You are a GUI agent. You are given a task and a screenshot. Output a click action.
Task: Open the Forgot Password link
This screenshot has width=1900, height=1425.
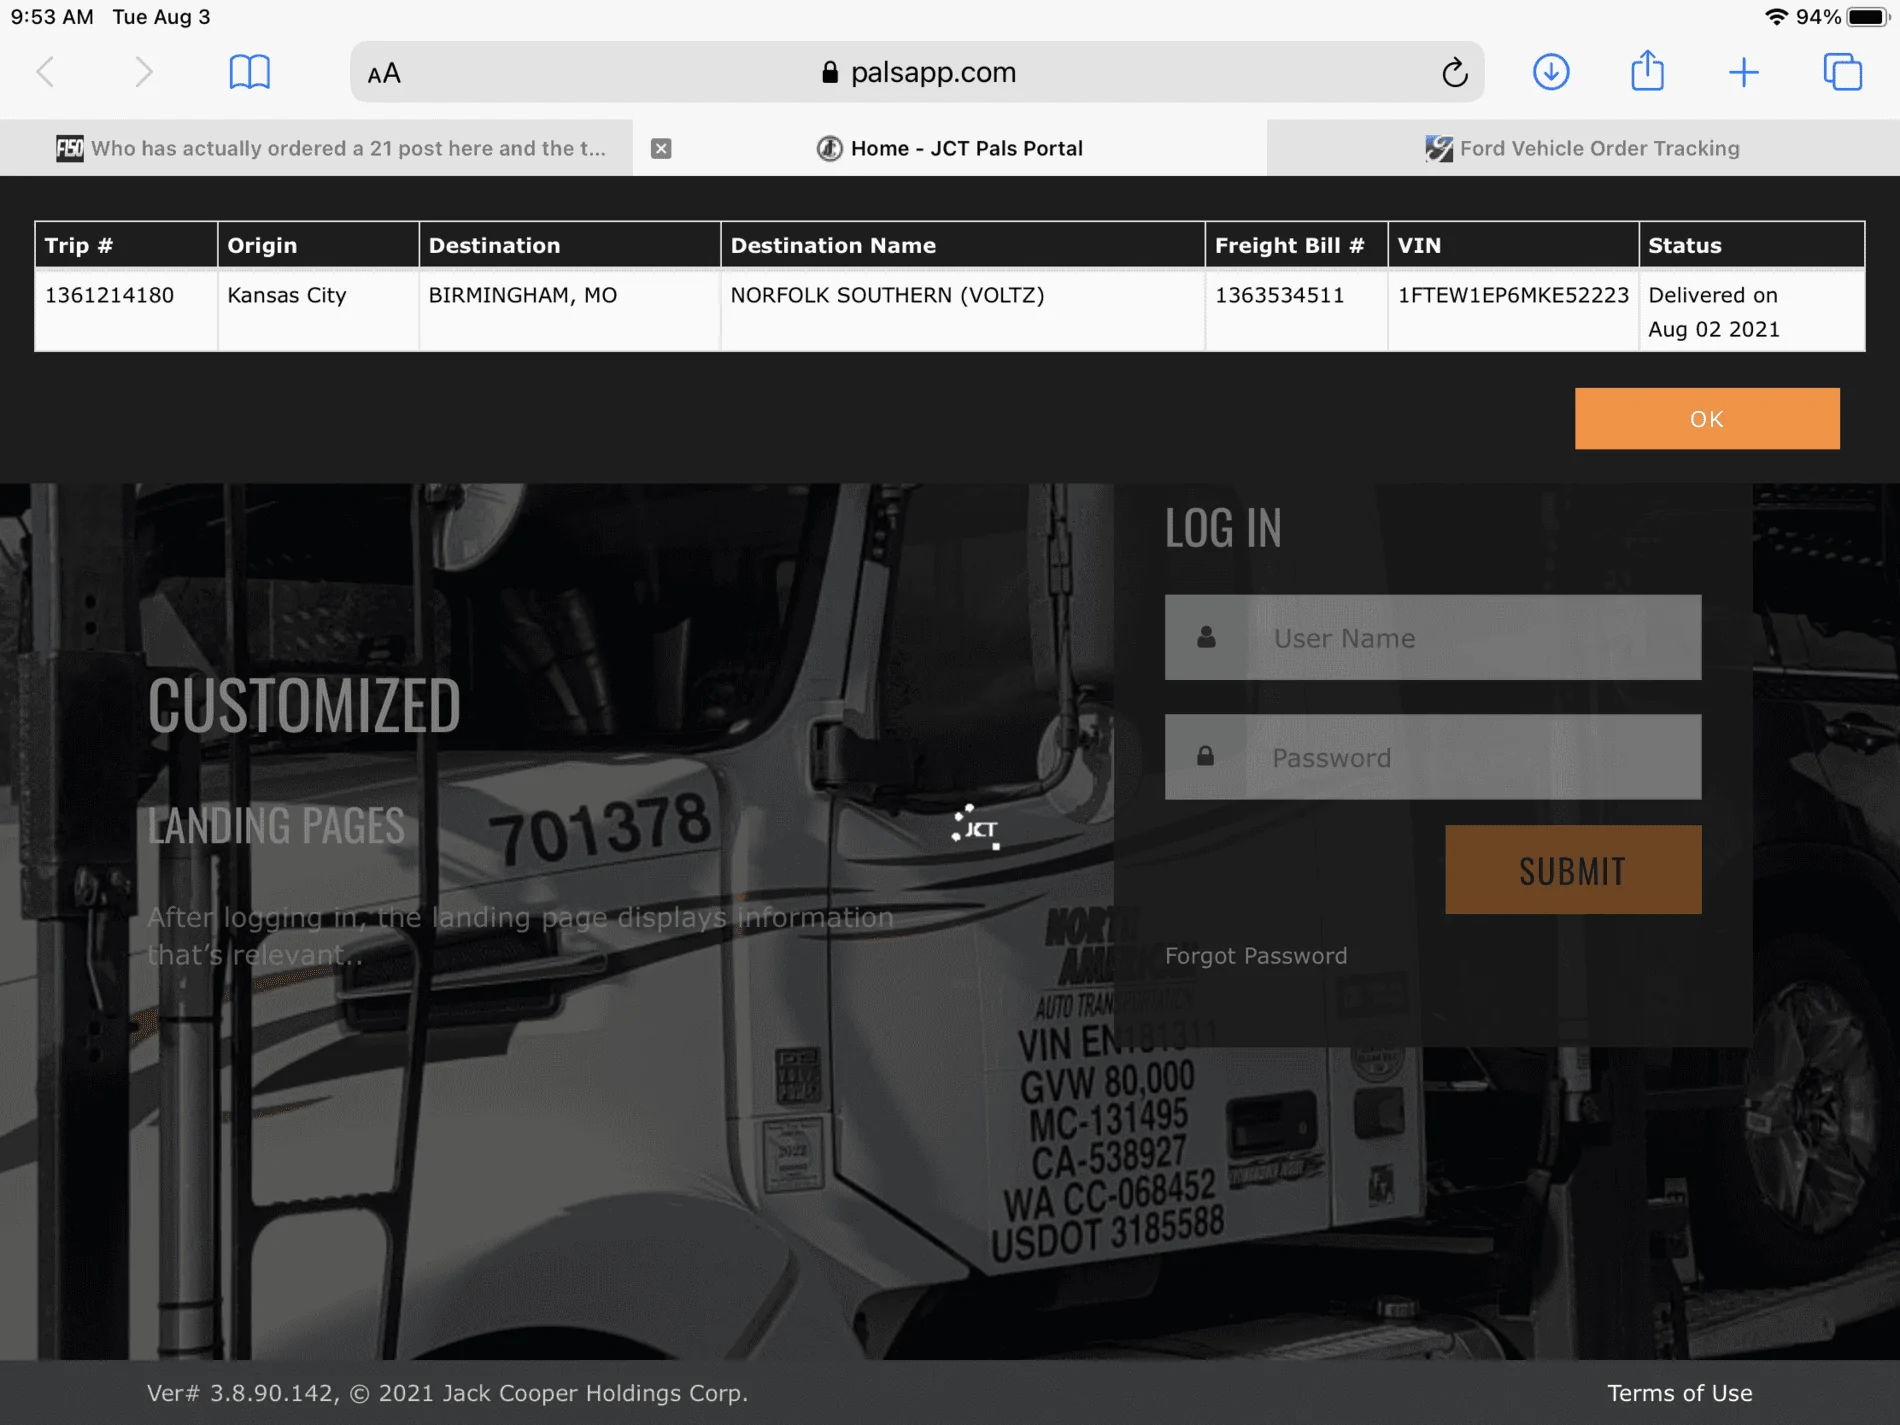click(1255, 956)
